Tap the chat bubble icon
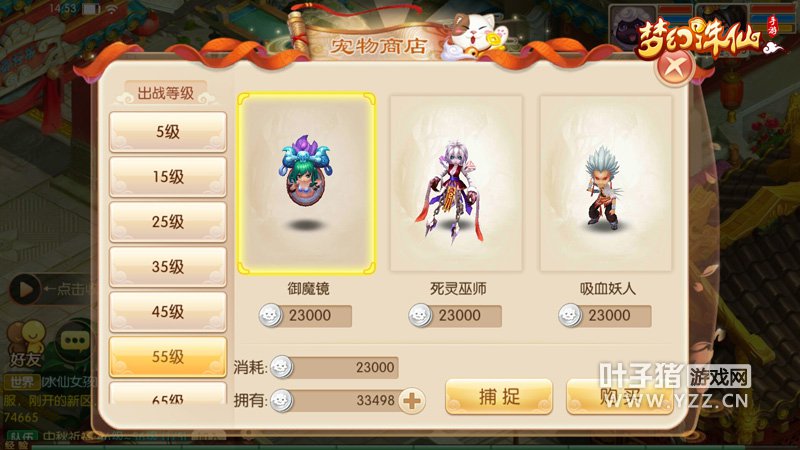 pos(75,340)
